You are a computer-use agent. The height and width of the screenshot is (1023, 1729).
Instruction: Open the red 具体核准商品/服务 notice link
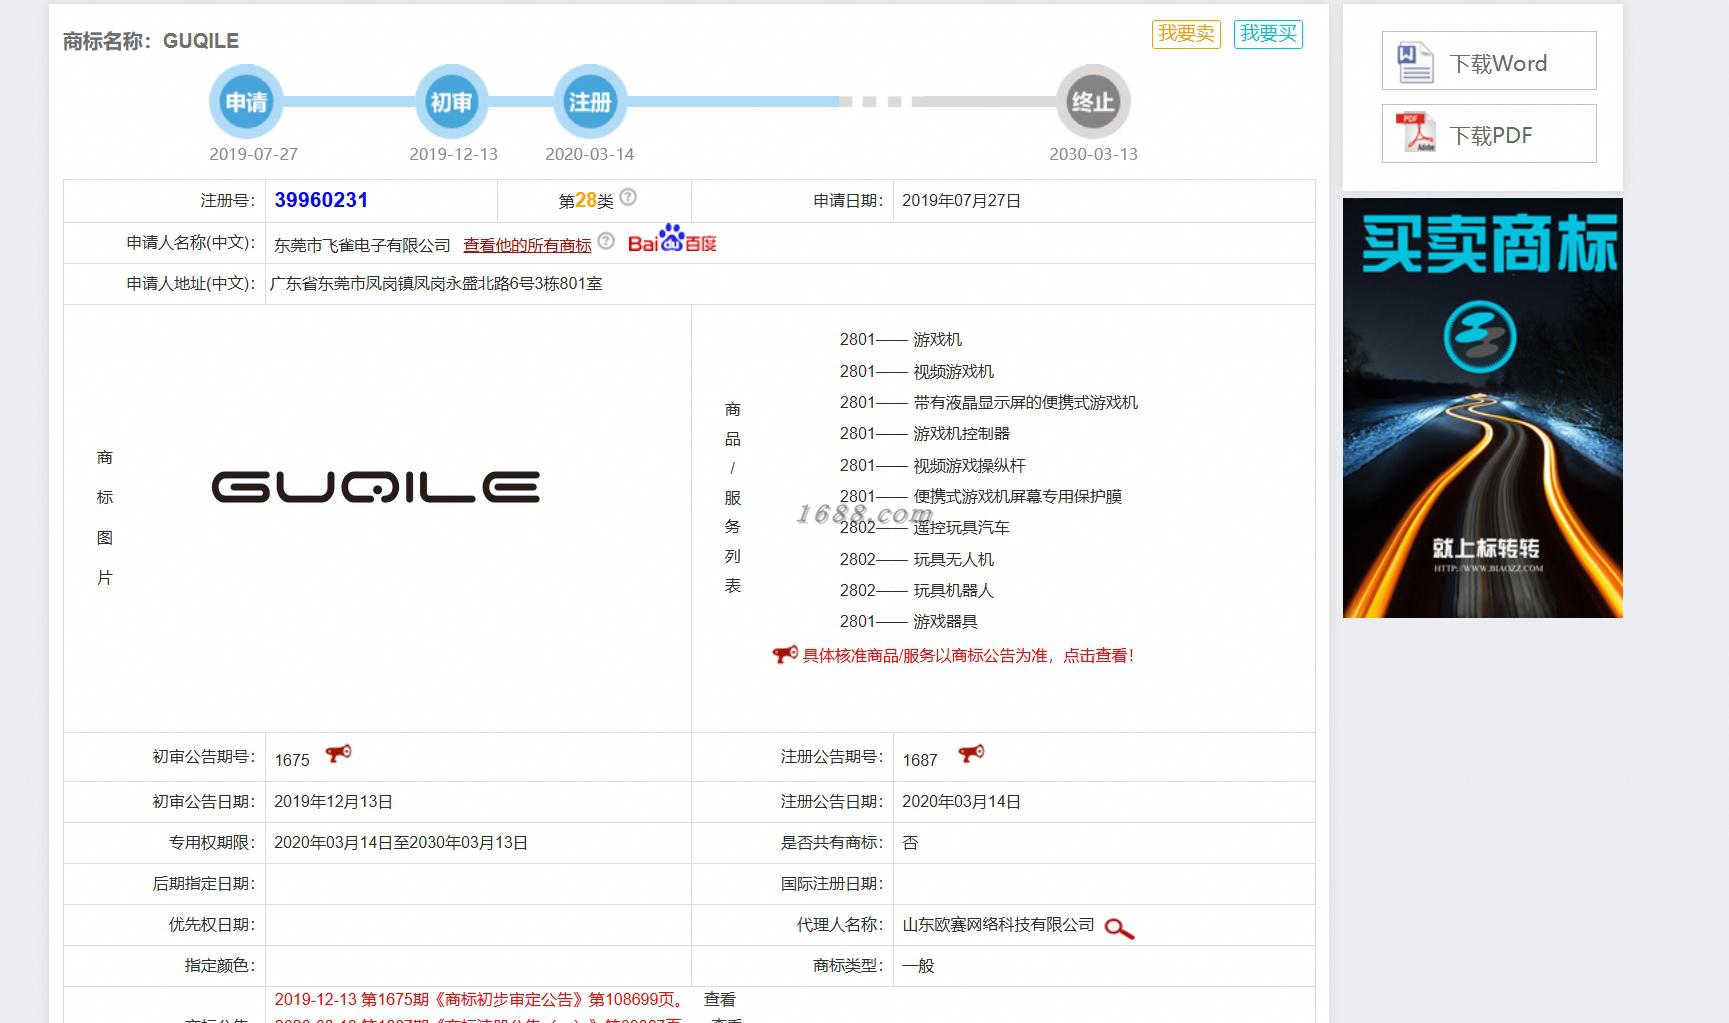968,656
